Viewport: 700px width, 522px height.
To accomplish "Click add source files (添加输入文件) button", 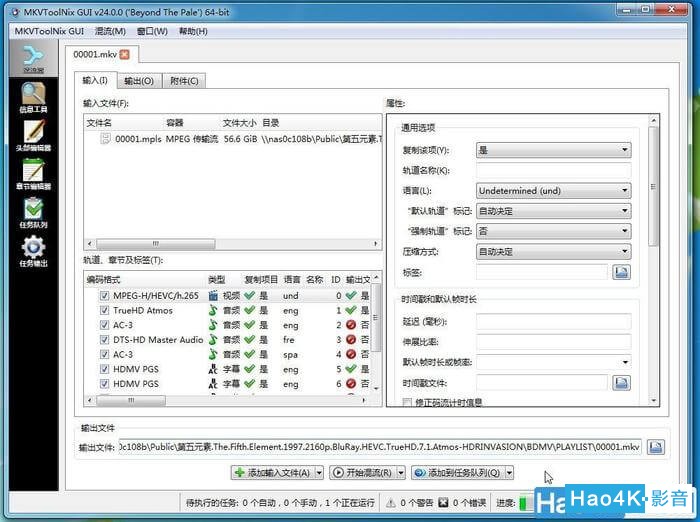I will point(273,472).
